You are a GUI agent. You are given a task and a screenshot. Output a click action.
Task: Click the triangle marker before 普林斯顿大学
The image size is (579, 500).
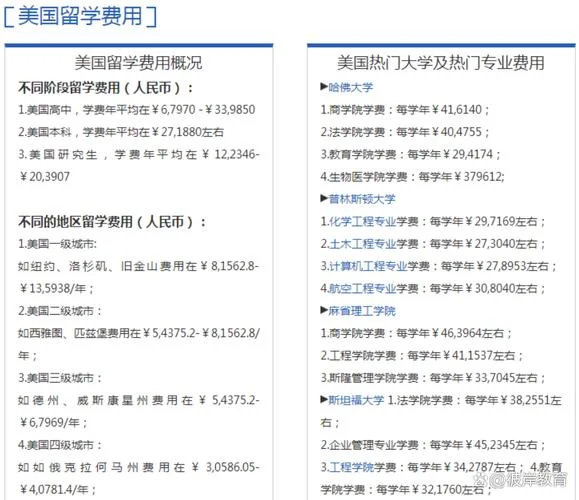pyautogui.click(x=324, y=199)
